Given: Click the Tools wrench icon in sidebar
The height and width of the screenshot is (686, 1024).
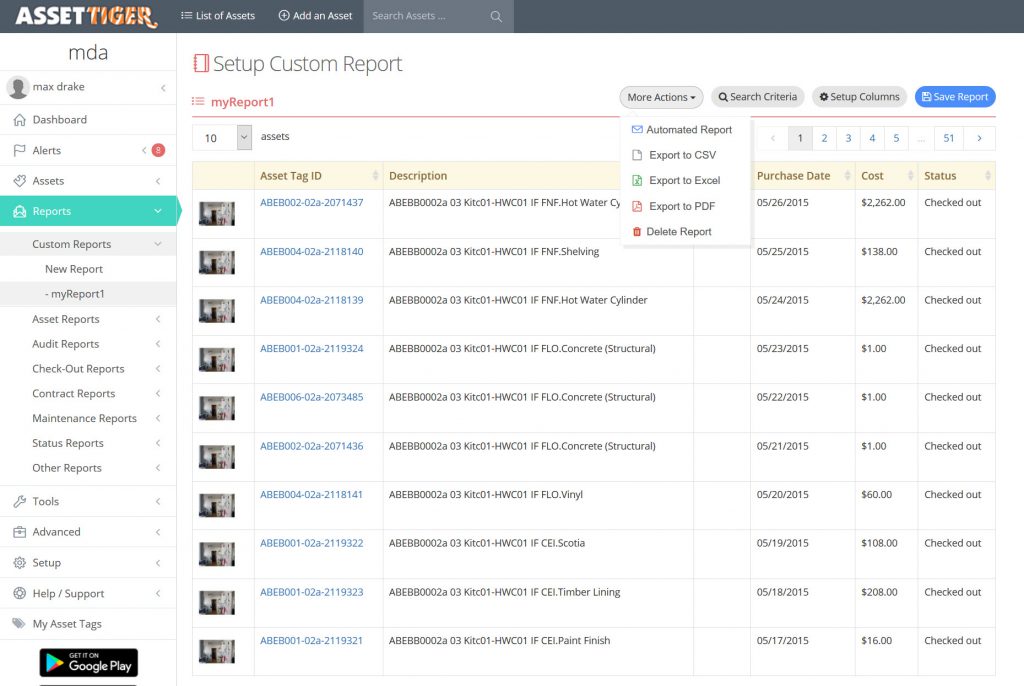Looking at the screenshot, I should (19, 502).
